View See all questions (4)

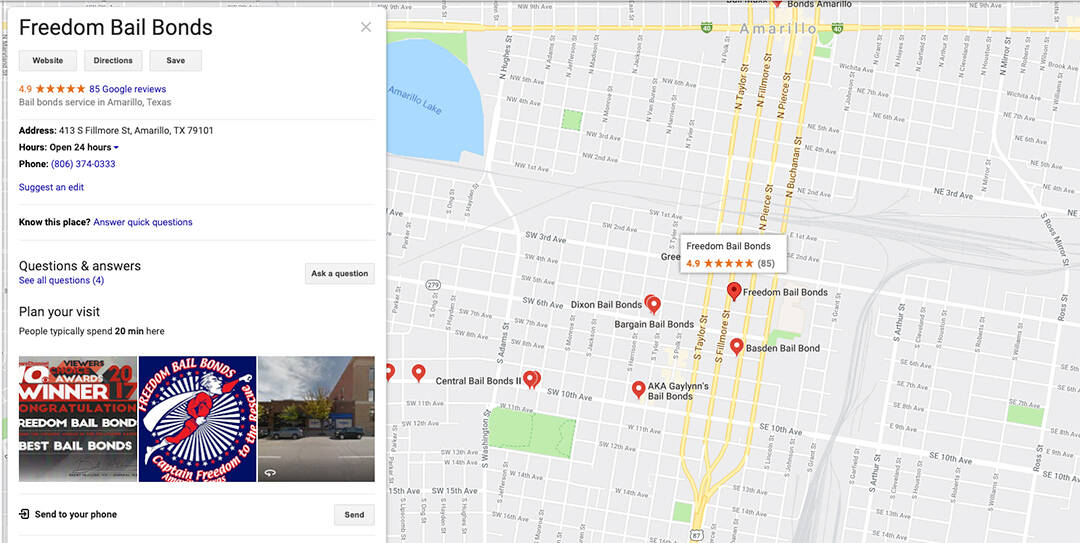[61, 280]
